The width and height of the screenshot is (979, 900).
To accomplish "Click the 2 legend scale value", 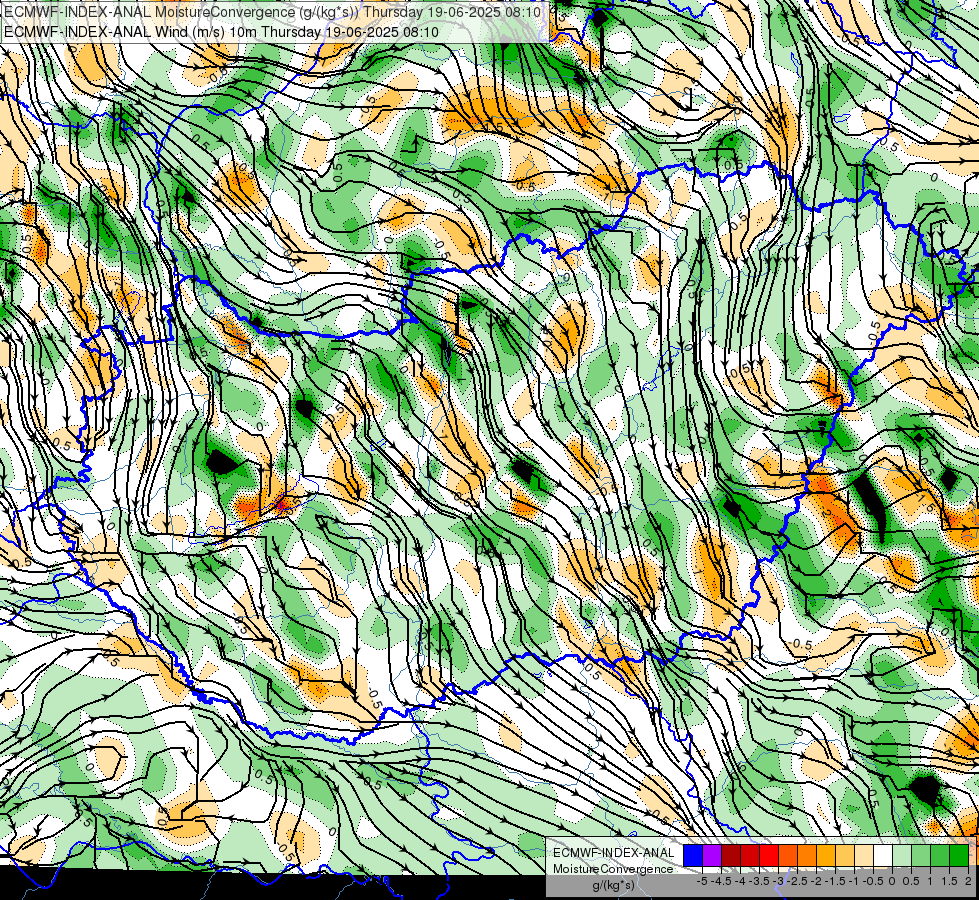I will 968,881.
